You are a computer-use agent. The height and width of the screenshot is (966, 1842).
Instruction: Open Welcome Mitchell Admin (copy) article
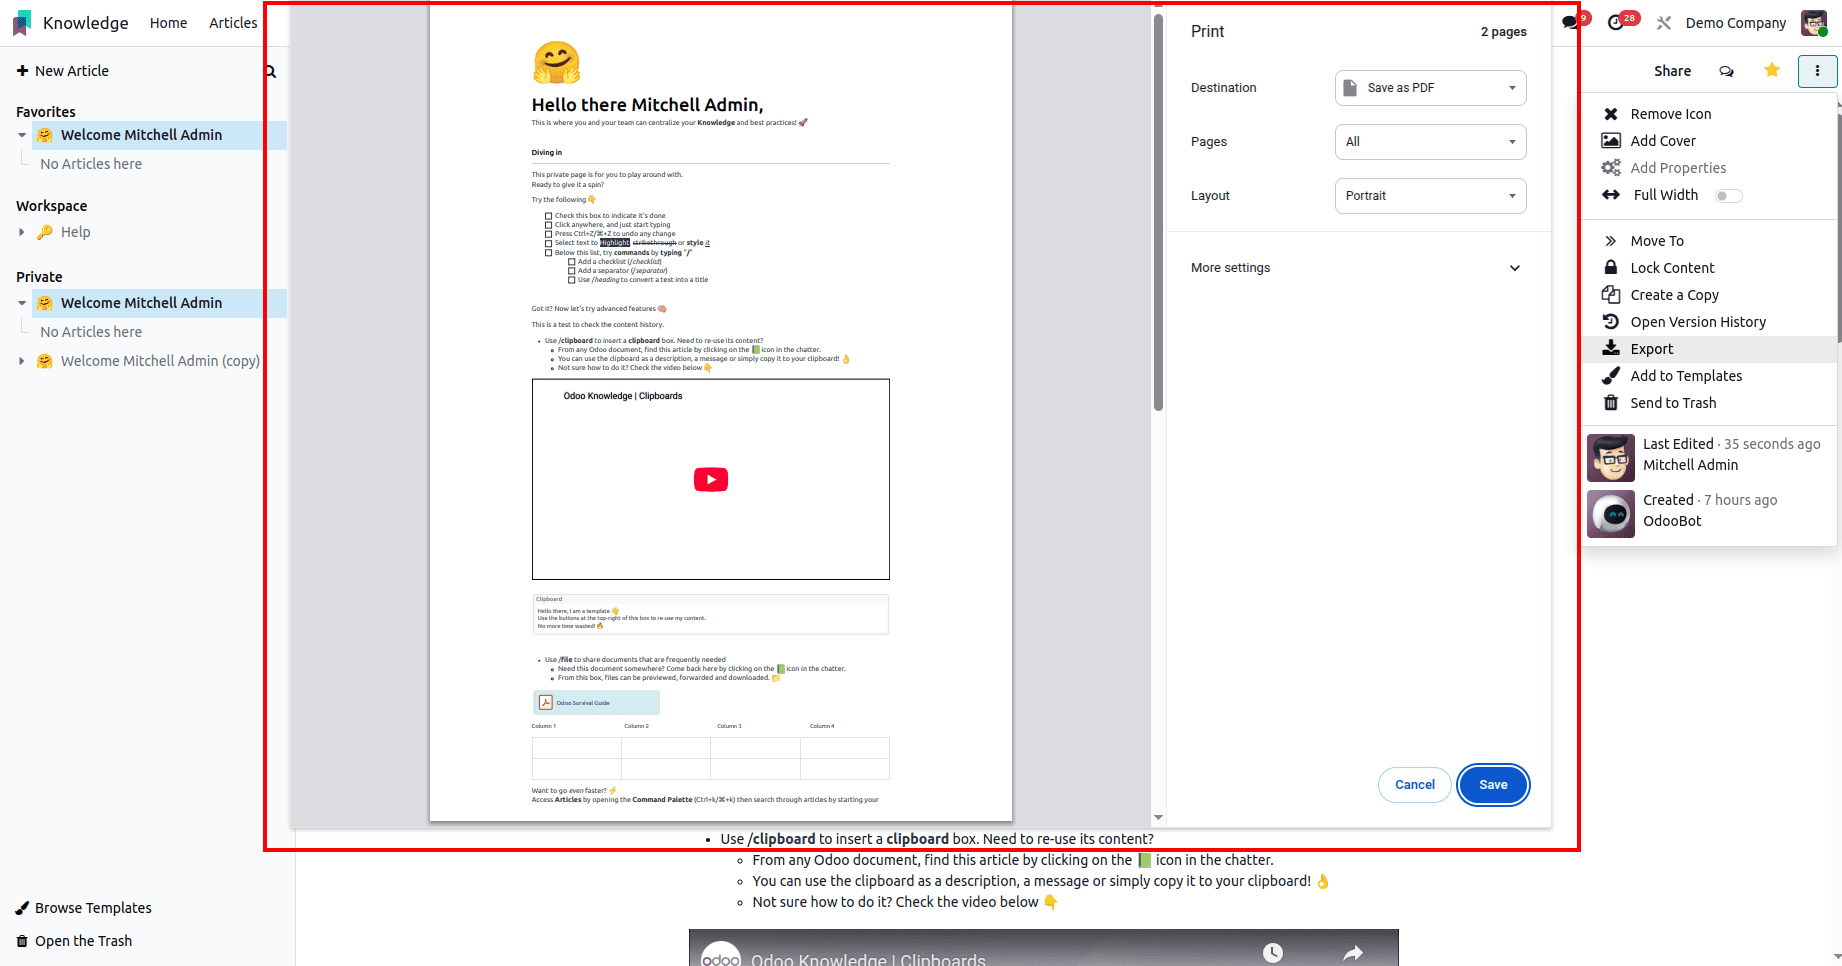click(160, 361)
